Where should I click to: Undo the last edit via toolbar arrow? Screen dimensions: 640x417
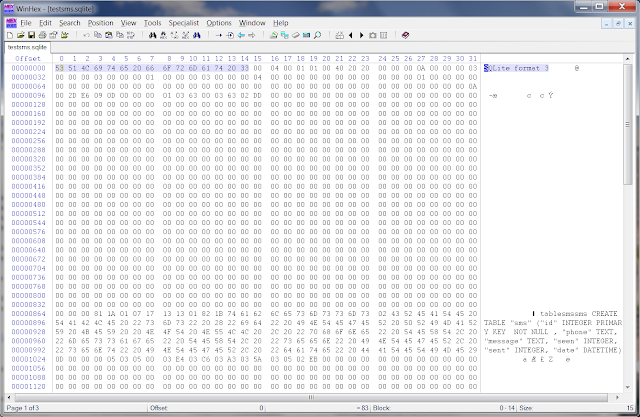(x=87, y=35)
